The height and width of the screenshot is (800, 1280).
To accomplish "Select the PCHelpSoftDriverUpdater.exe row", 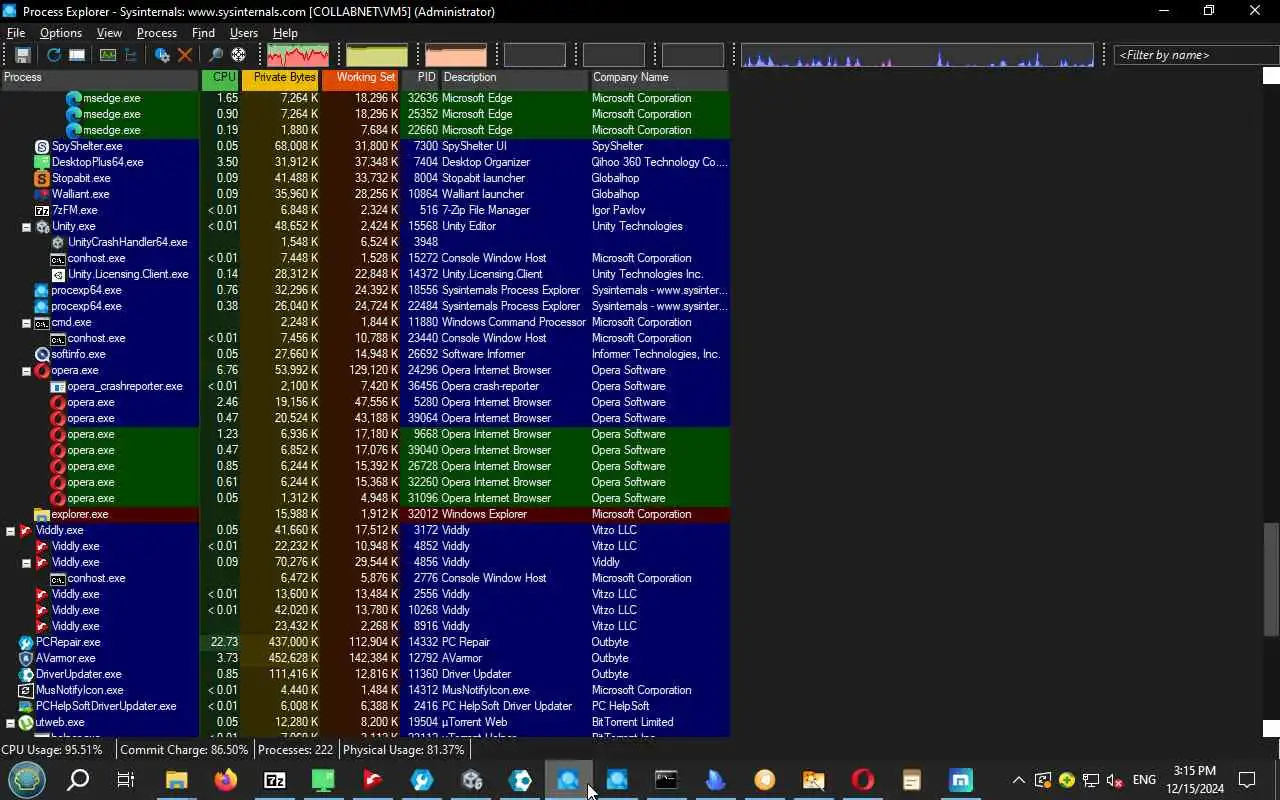I will coord(365,706).
